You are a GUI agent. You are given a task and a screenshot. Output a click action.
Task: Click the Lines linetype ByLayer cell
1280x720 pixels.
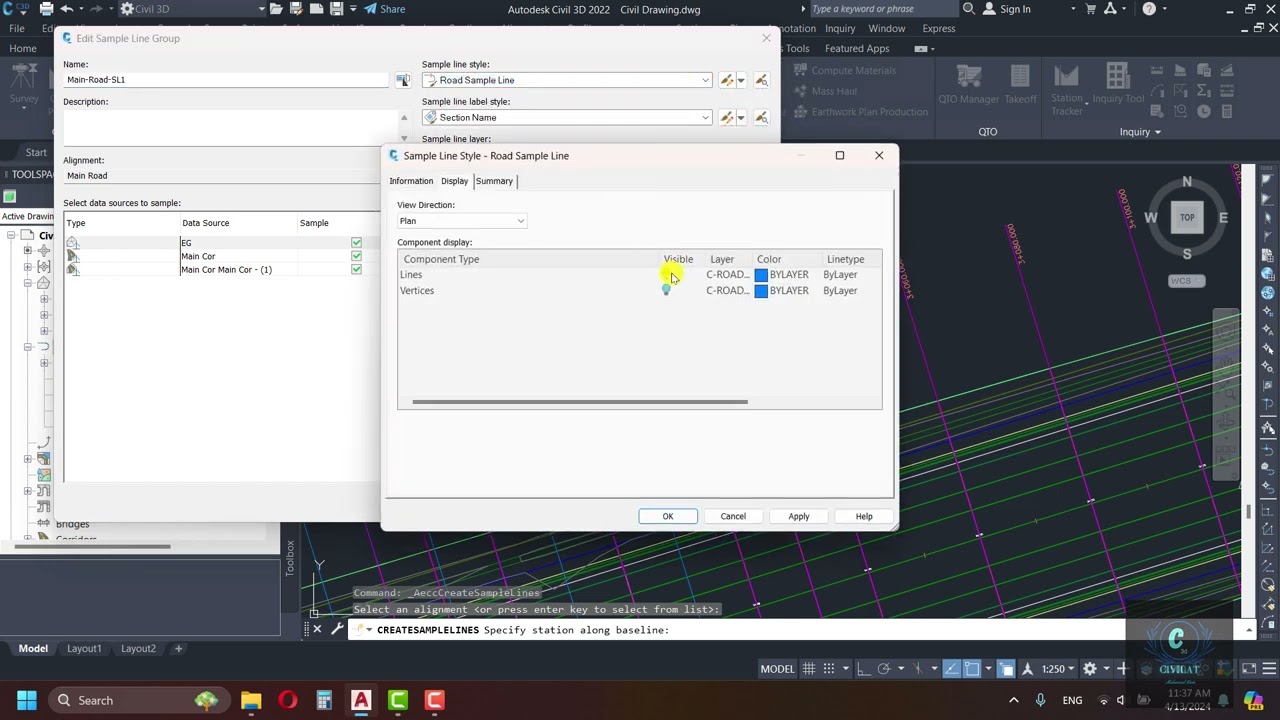840,274
